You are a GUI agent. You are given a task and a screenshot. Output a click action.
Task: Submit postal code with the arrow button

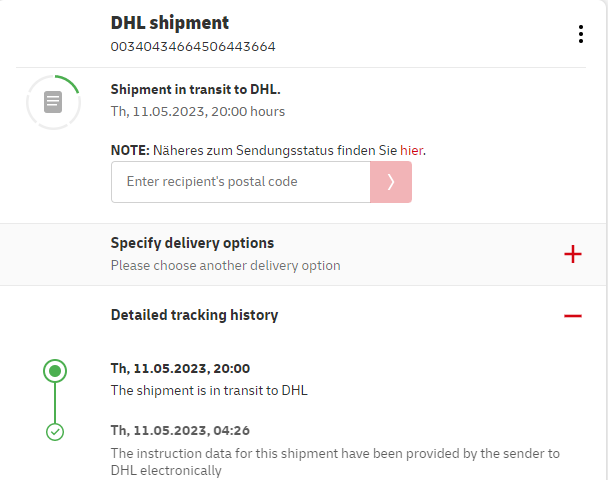pos(391,182)
